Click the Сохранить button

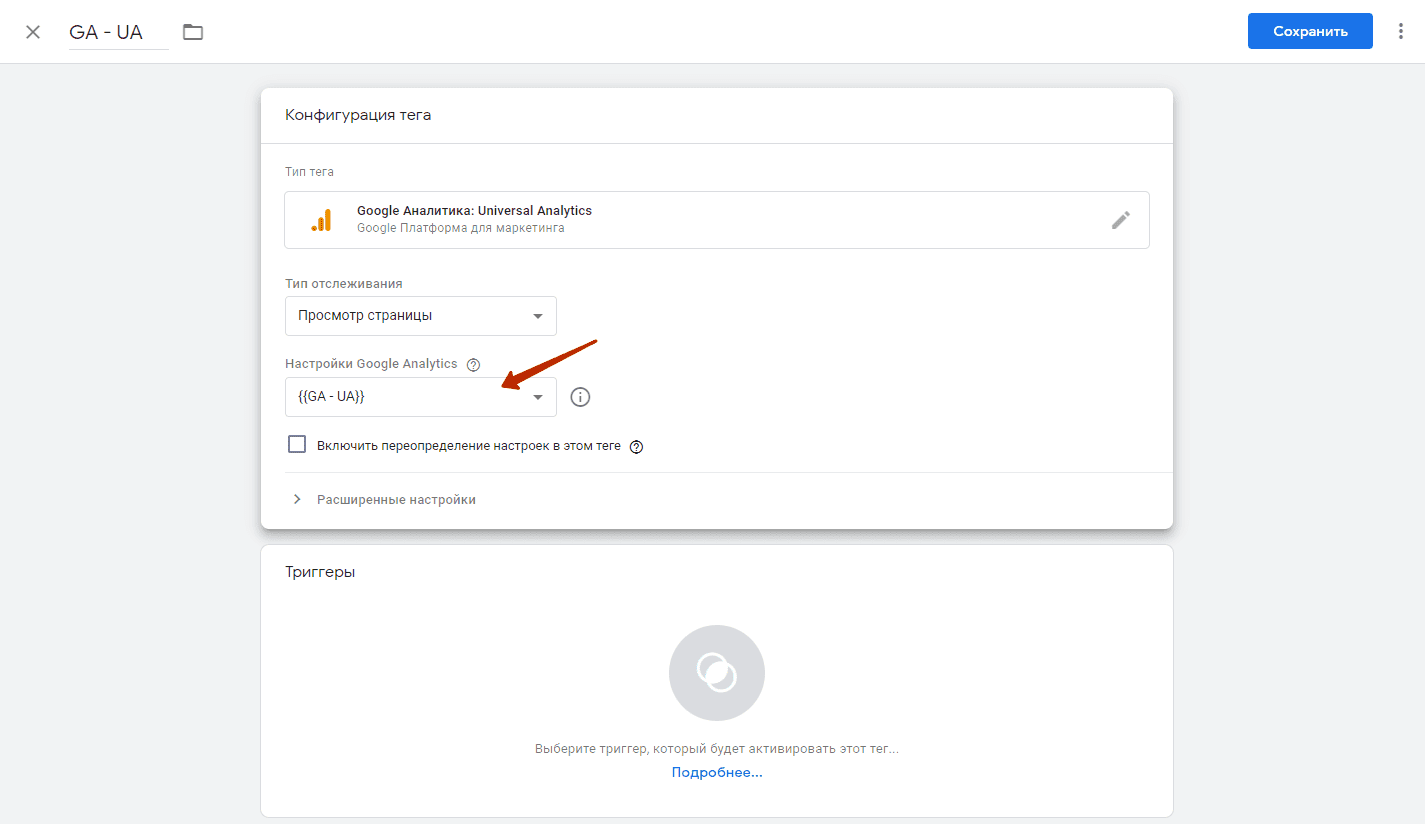[1310, 31]
